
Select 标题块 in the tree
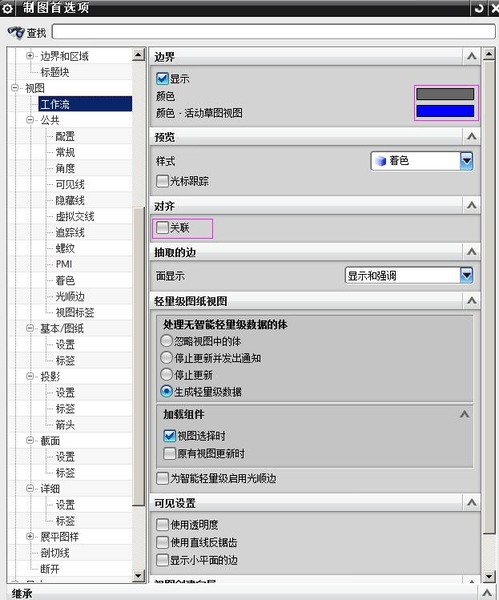tap(55, 72)
